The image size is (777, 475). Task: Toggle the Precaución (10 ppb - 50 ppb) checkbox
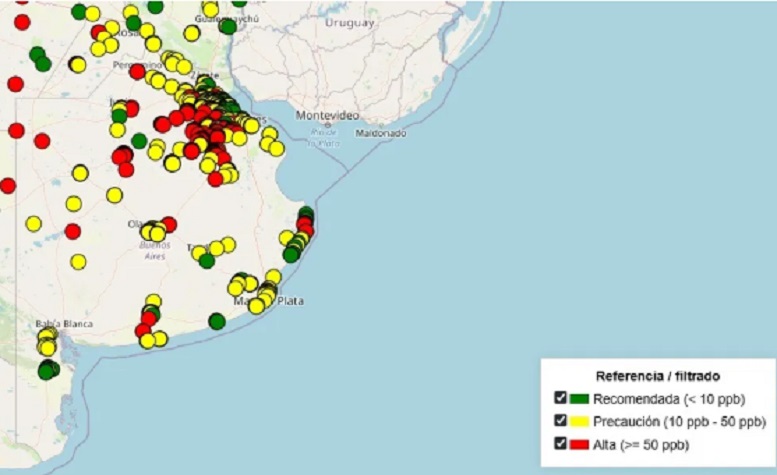pos(561,421)
